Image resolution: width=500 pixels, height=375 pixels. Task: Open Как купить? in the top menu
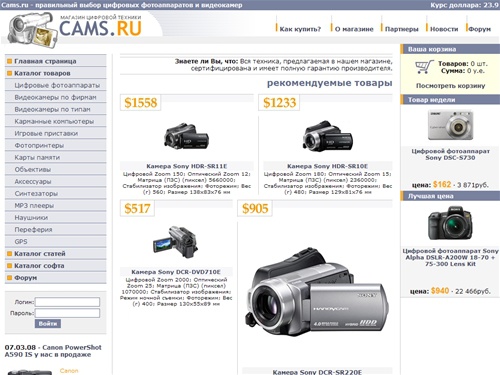[x=300, y=29]
